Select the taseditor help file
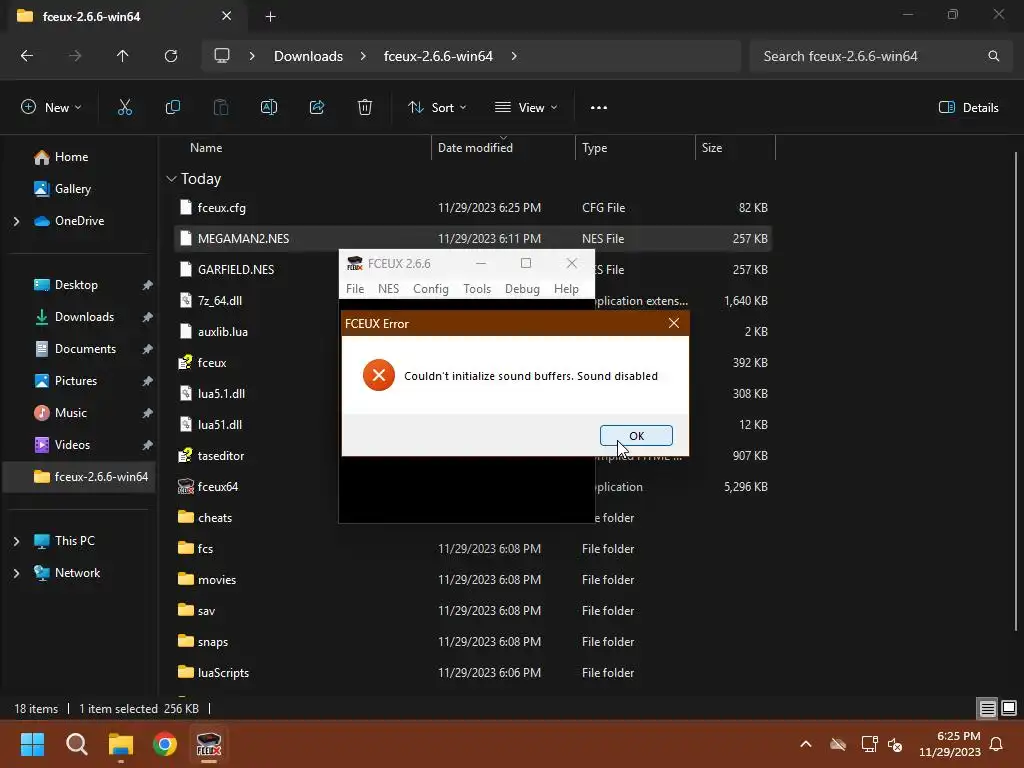1024x768 pixels. pos(221,456)
